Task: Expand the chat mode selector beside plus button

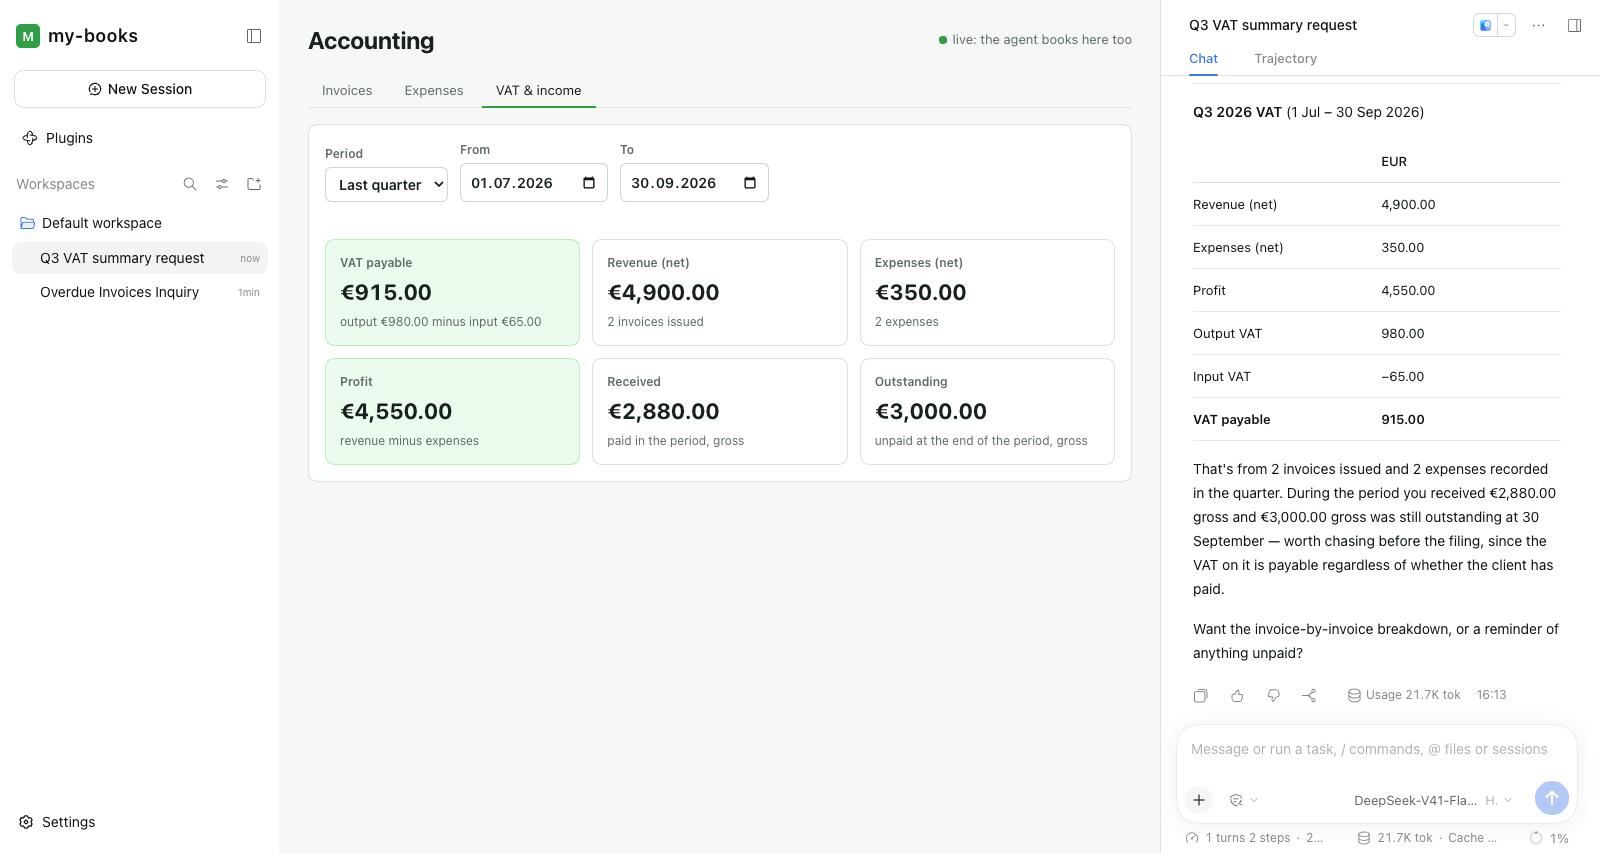Action: [x=1243, y=800]
